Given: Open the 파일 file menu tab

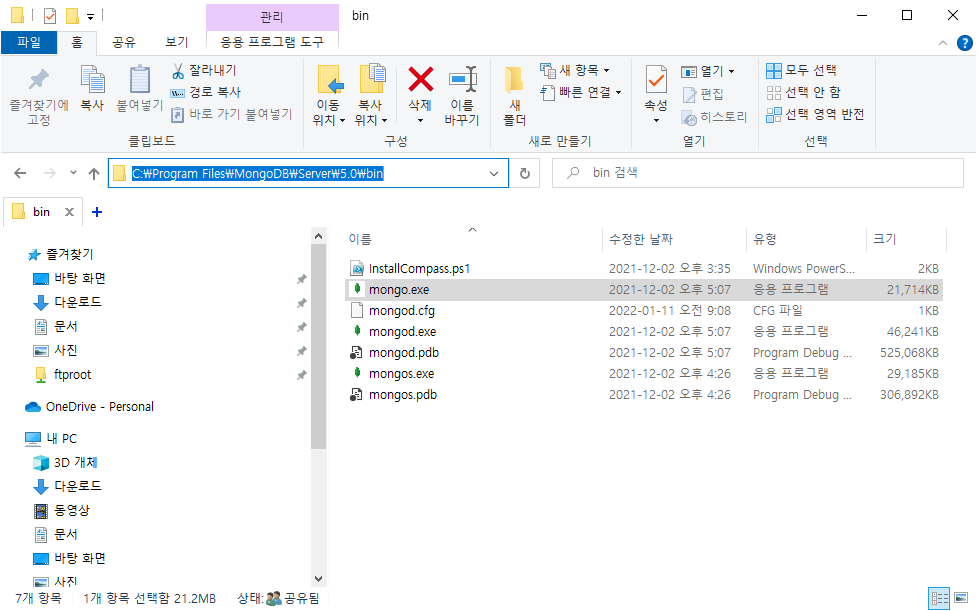Looking at the screenshot, I should tap(29, 42).
